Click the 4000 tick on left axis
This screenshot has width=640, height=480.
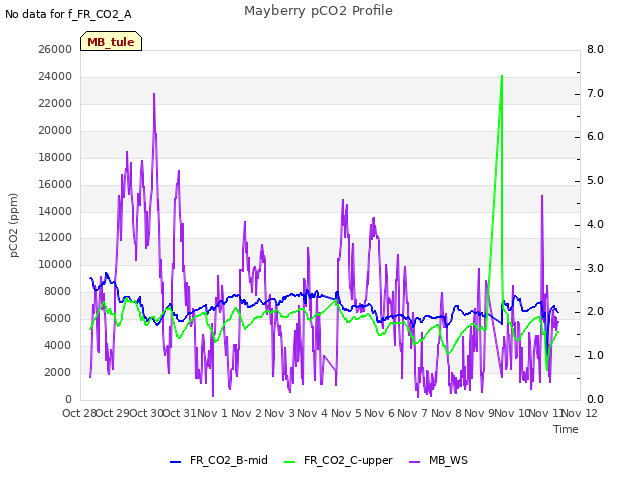point(58,345)
